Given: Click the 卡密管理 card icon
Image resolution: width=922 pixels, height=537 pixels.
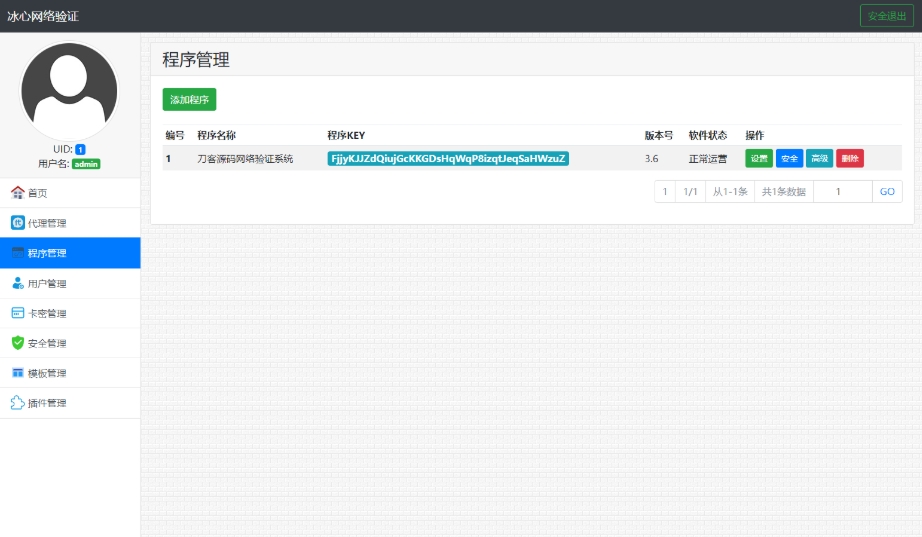Looking at the screenshot, I should pyautogui.click(x=17, y=313).
